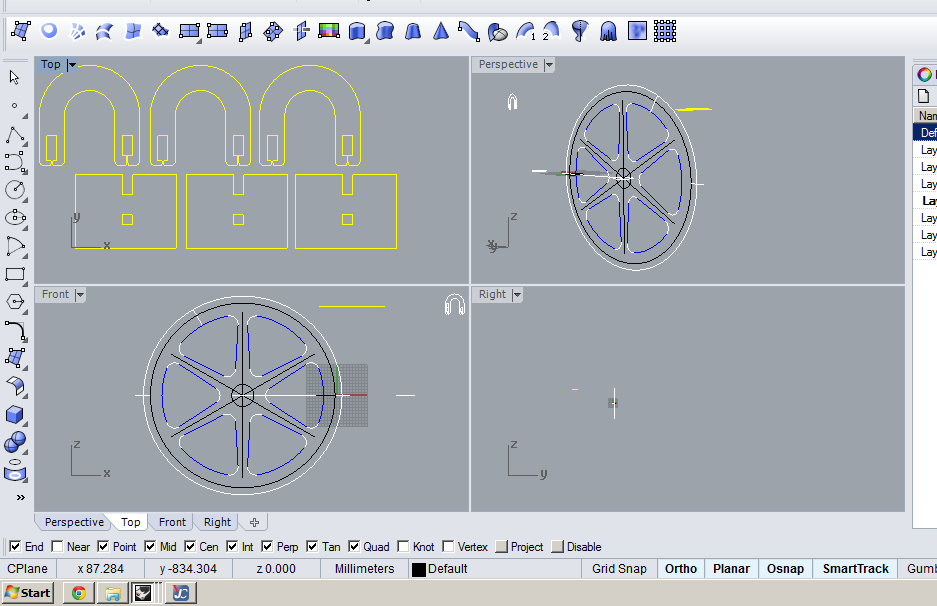The width and height of the screenshot is (937, 606).
Task: Open the Front viewport title dropdown arrow
Action: tap(80, 295)
